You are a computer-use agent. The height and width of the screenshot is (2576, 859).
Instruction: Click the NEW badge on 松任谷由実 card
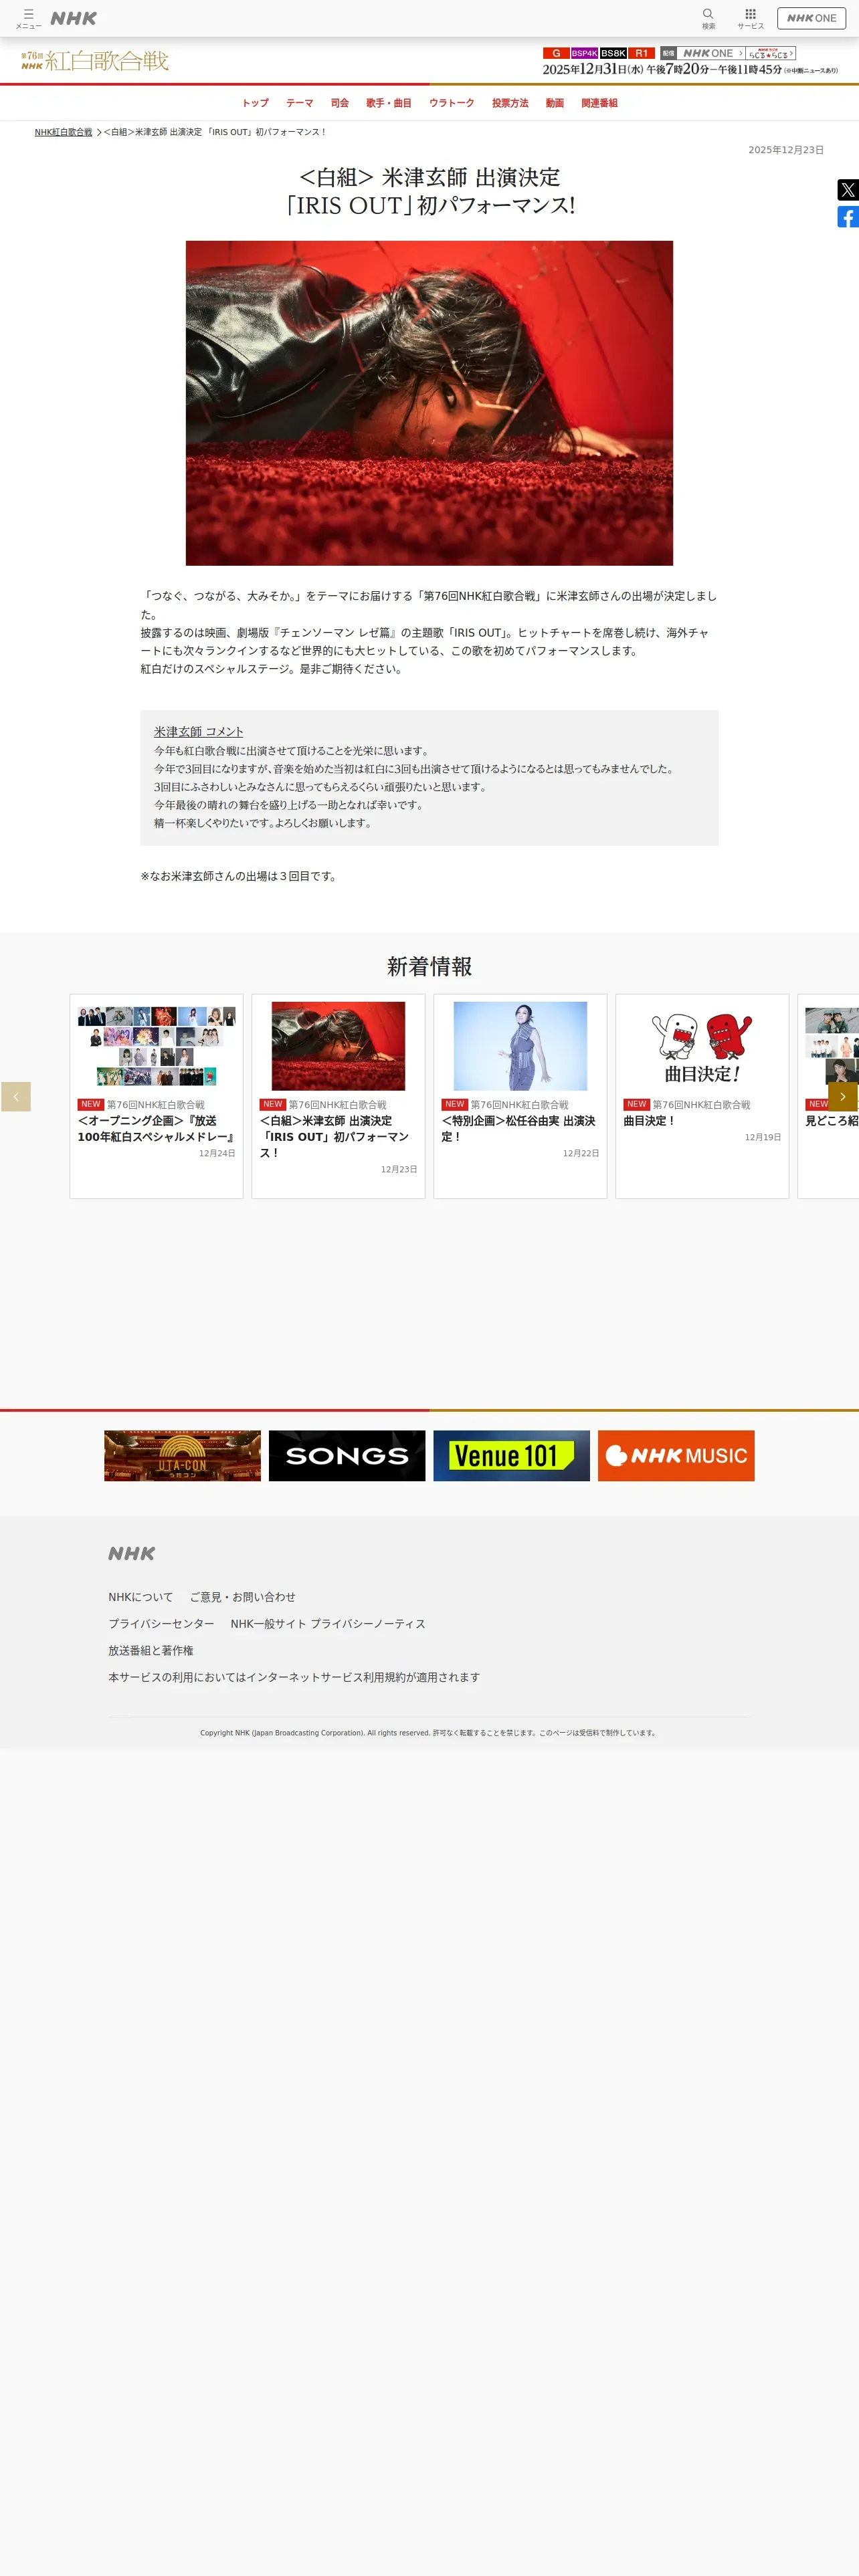pos(455,1105)
